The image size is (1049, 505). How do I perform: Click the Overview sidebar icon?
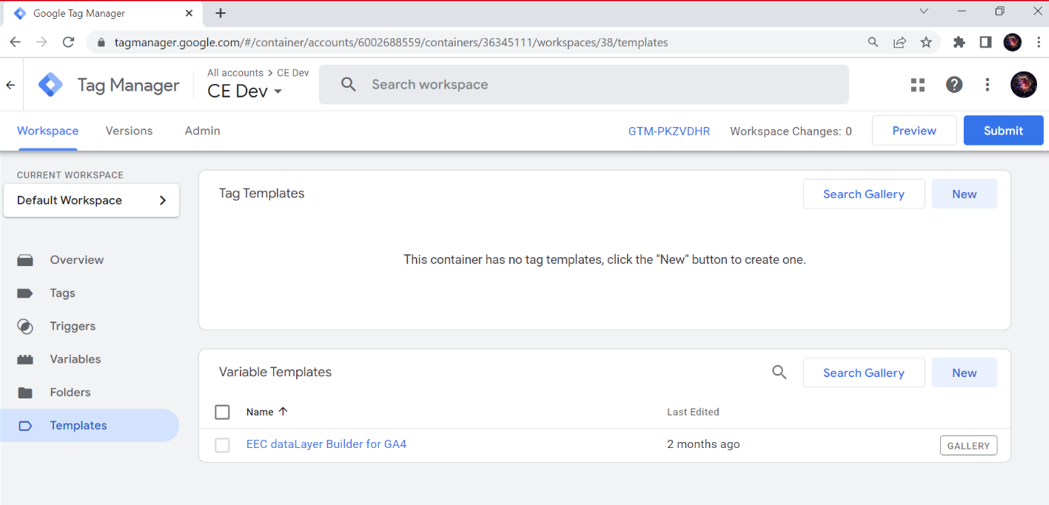[25, 260]
